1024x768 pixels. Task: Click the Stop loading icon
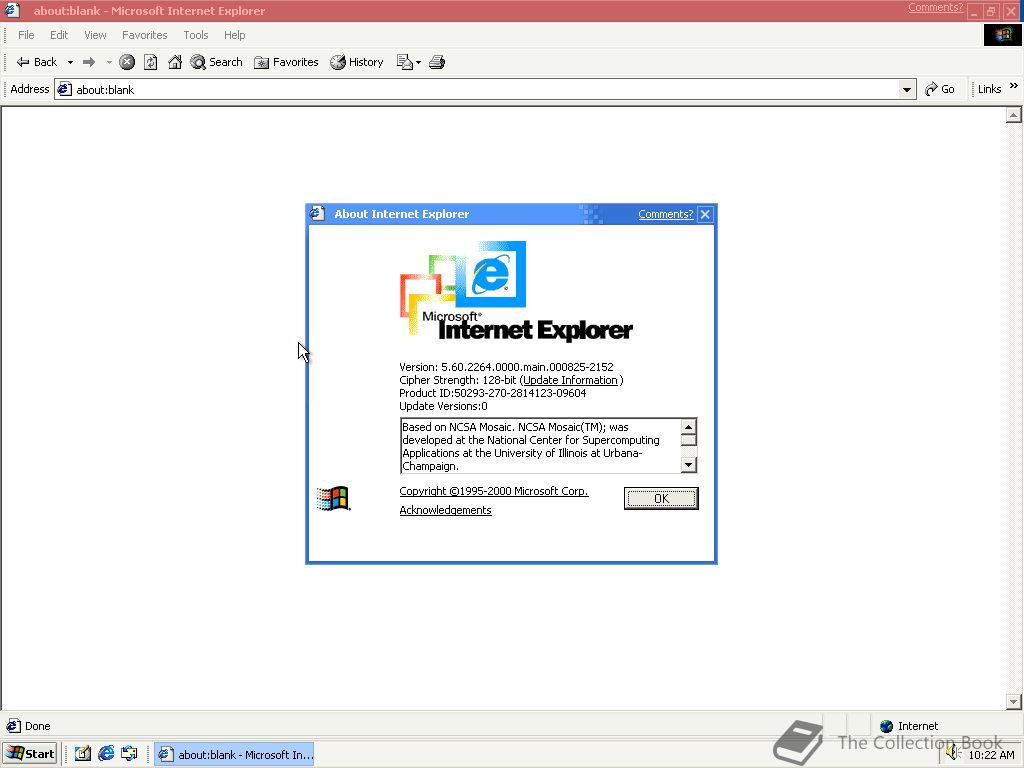pos(127,62)
